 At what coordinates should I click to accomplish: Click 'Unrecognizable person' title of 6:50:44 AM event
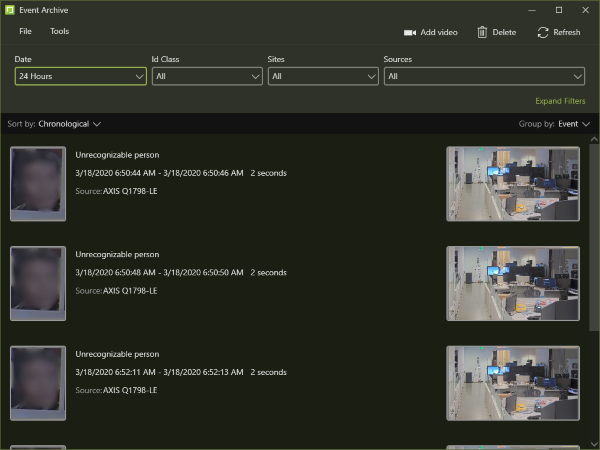pyautogui.click(x=117, y=155)
